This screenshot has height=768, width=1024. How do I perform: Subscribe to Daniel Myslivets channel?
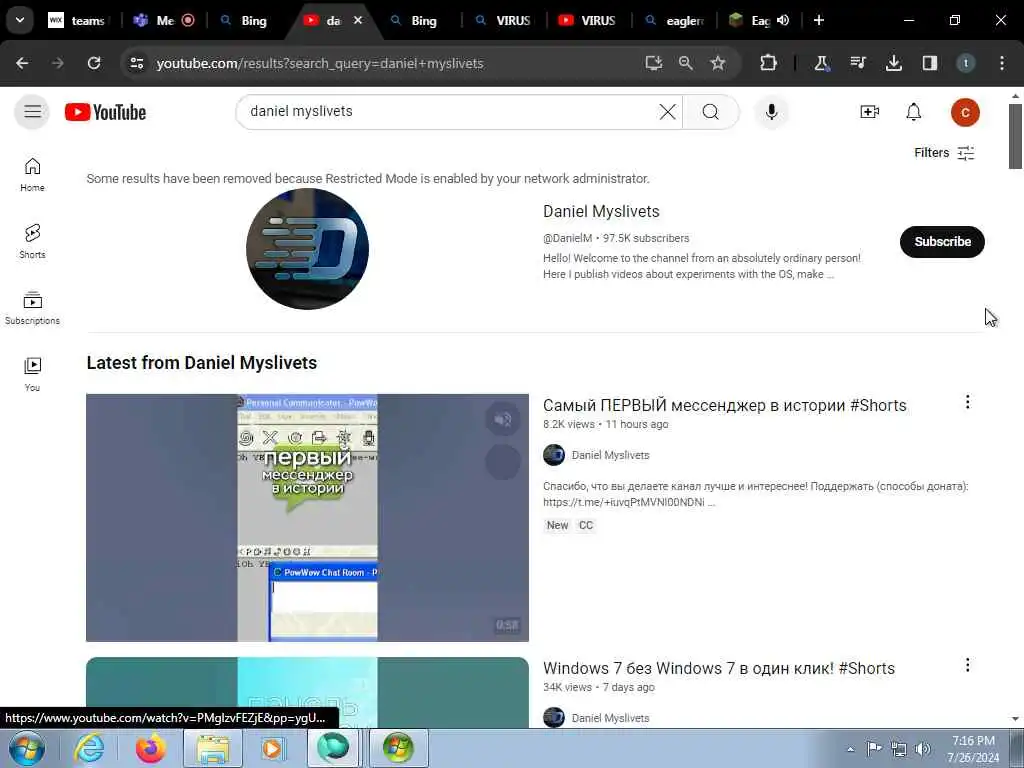coord(942,242)
